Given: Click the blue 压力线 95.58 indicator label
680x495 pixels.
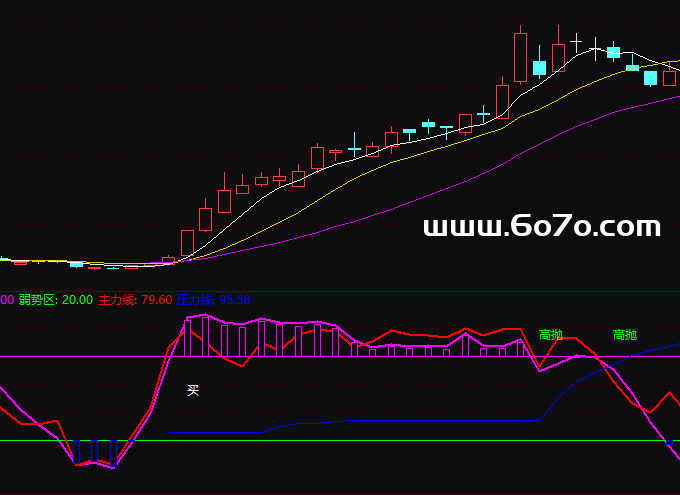Looking at the screenshot, I should pos(213,299).
